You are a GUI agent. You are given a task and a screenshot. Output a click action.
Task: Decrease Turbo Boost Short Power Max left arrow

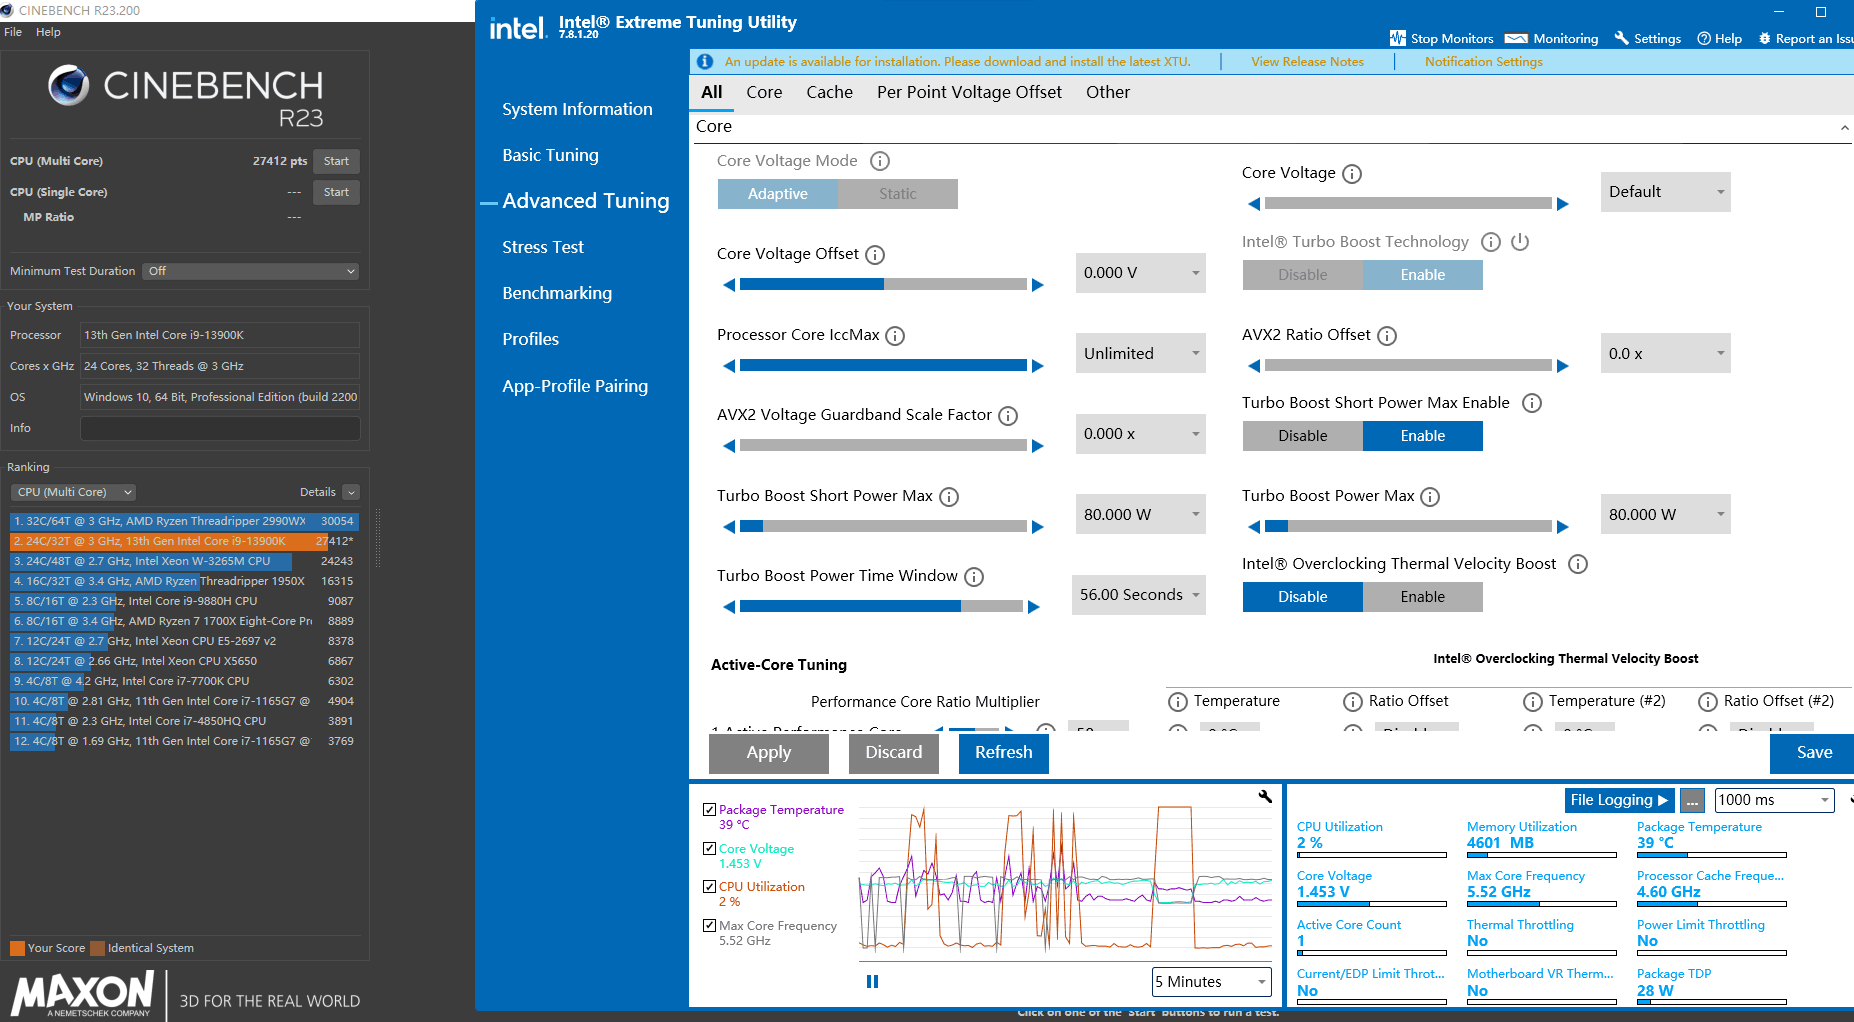729,527
